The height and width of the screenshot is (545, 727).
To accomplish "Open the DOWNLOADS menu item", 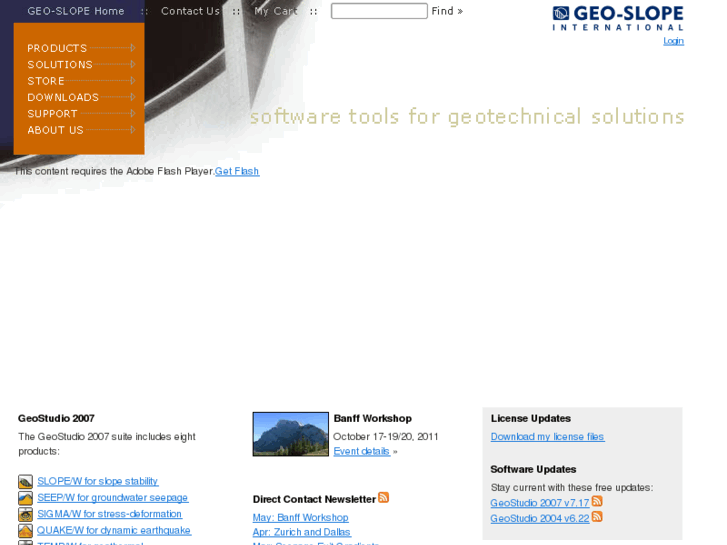I will (63, 97).
